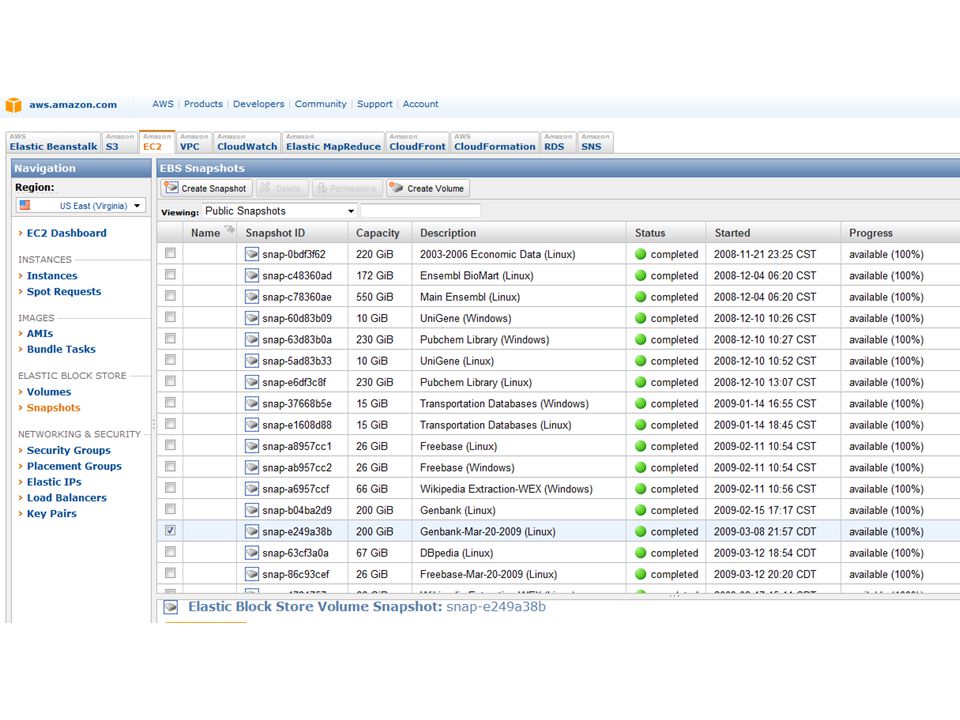Switch to the CloudFront tab
Viewport: 960px width, 720px height.
[418, 143]
